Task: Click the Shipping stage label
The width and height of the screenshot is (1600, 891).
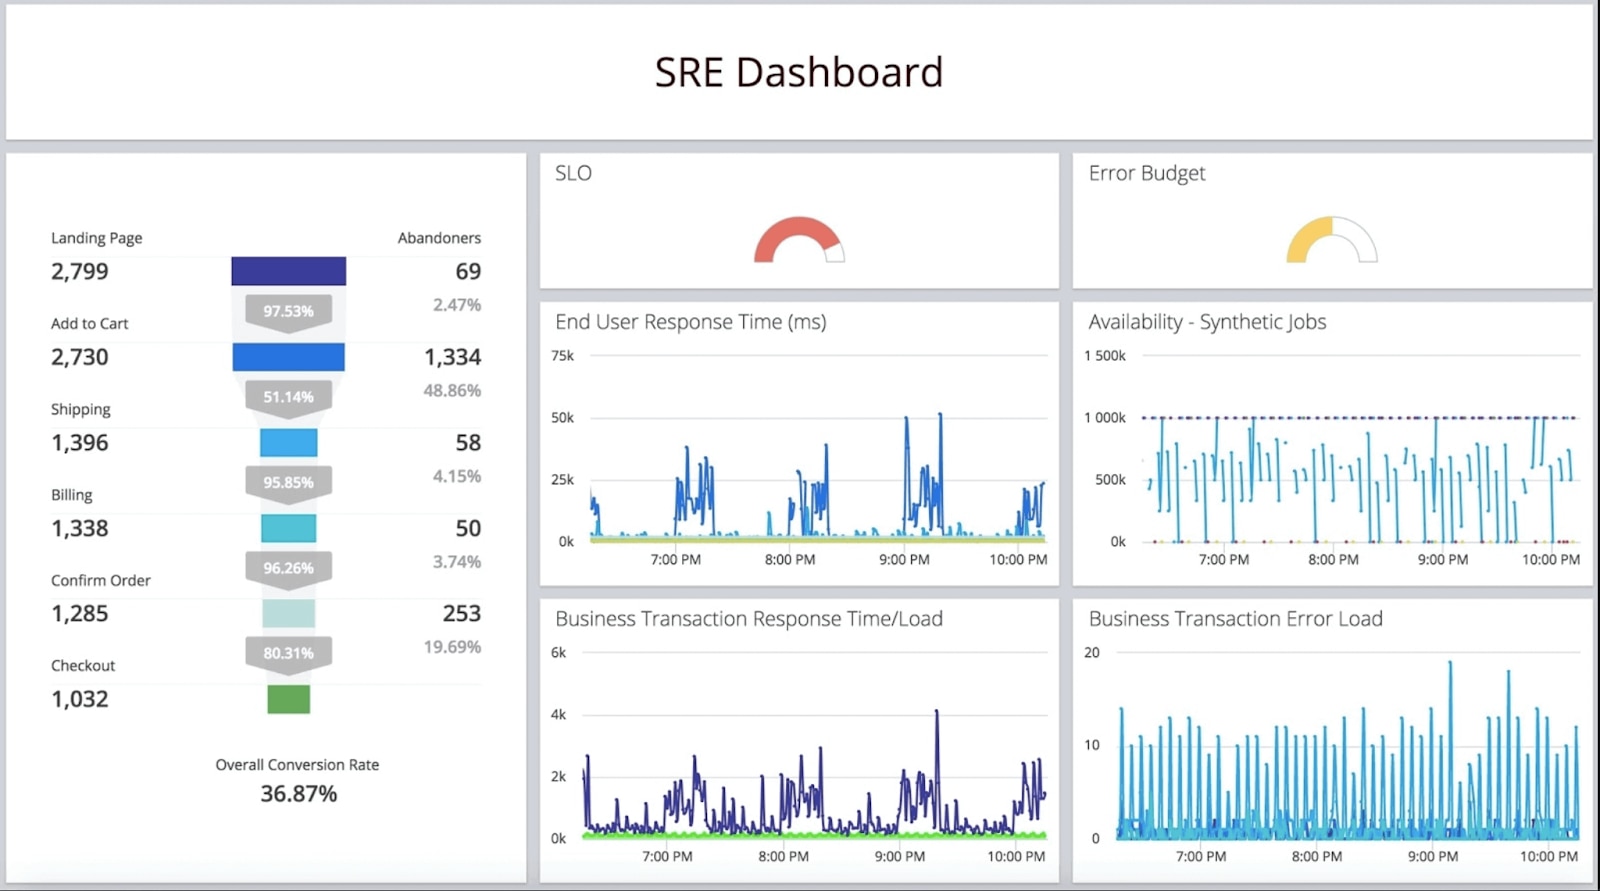Action: (81, 410)
